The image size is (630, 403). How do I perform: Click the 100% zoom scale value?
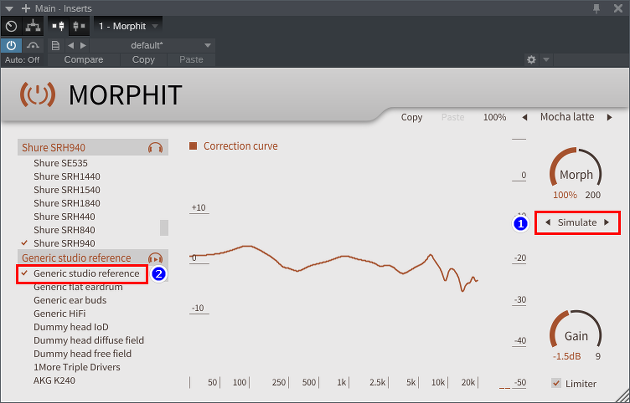(x=495, y=117)
